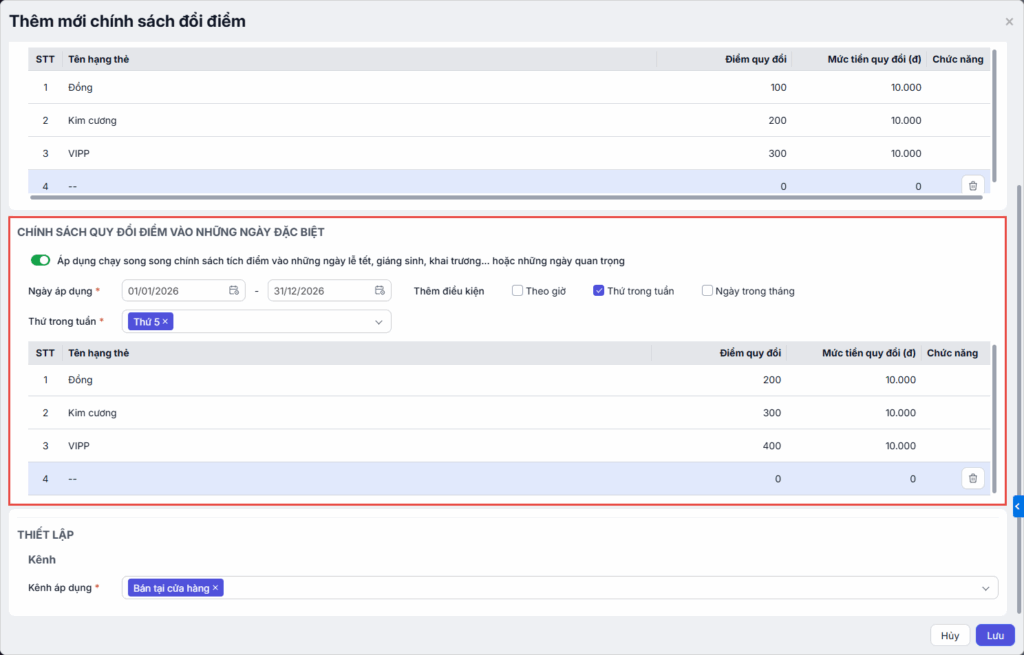Uncheck the "Thứ trong tuần" checkbox
Screen dimensions: 1024x655
click(x=598, y=291)
